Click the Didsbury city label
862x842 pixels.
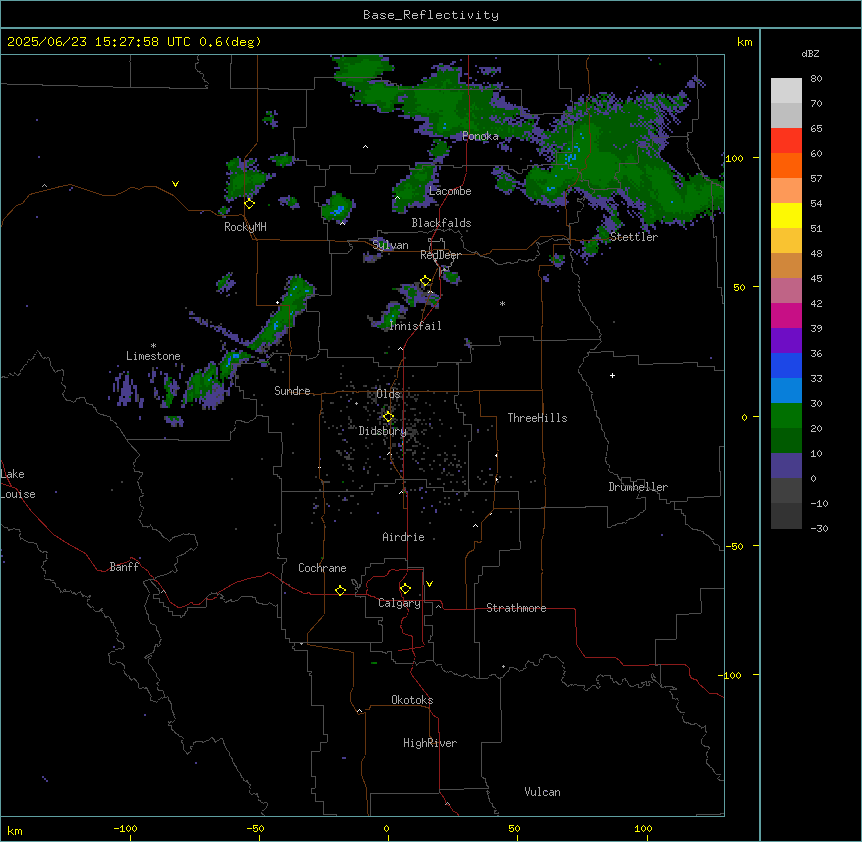382,431
